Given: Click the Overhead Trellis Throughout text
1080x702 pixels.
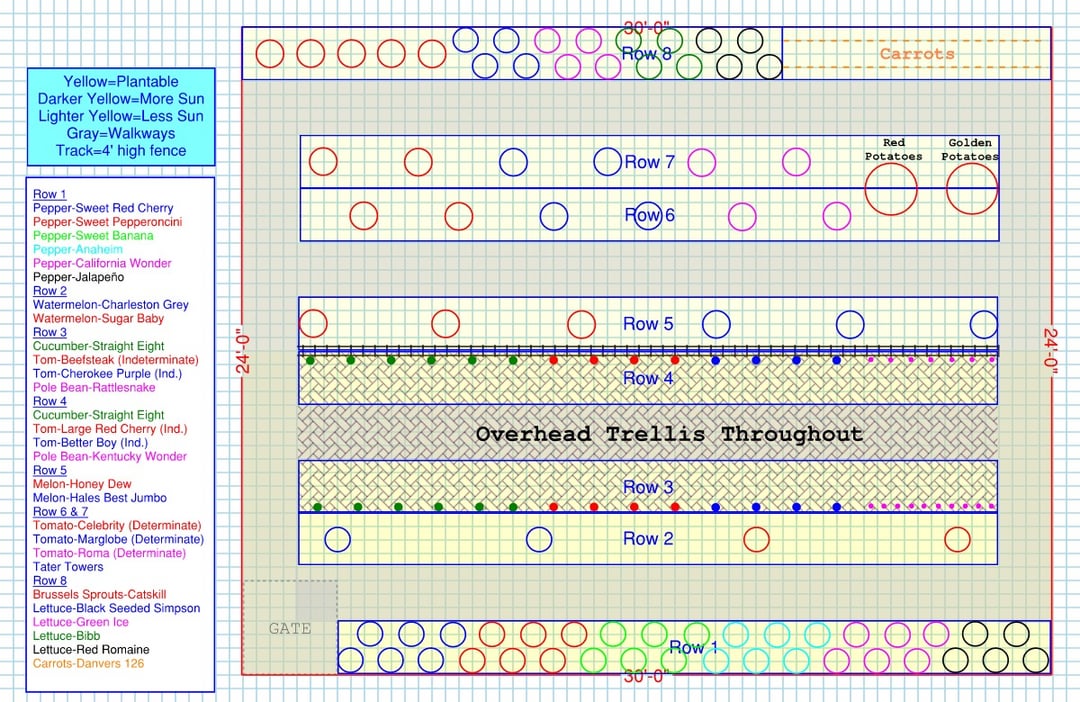Looking at the screenshot, I should (x=668, y=434).
